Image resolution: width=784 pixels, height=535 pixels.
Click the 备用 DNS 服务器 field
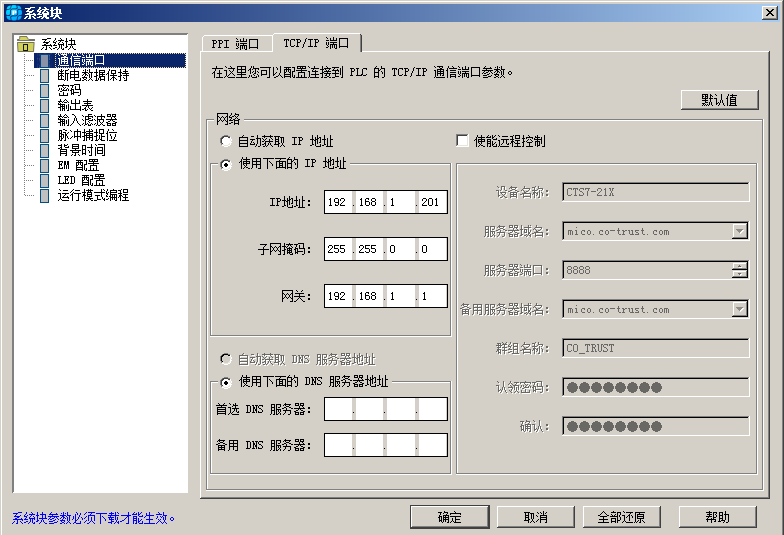(x=386, y=445)
